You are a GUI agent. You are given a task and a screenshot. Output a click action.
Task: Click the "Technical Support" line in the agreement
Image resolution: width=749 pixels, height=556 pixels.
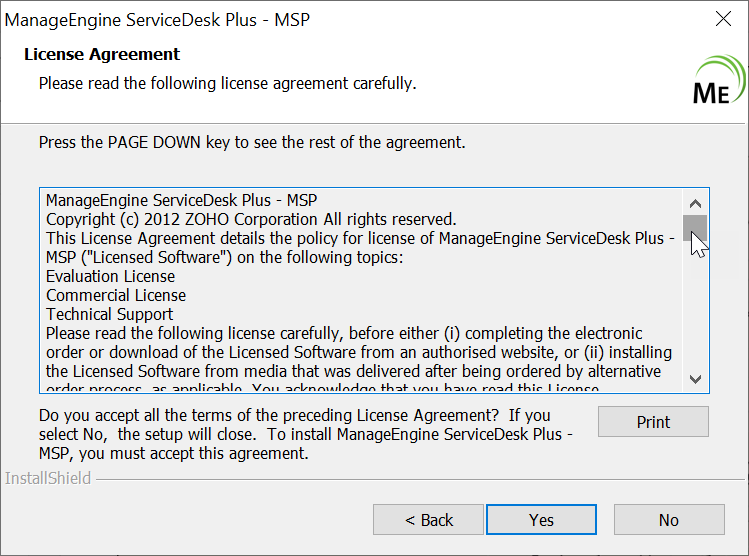click(x=110, y=314)
